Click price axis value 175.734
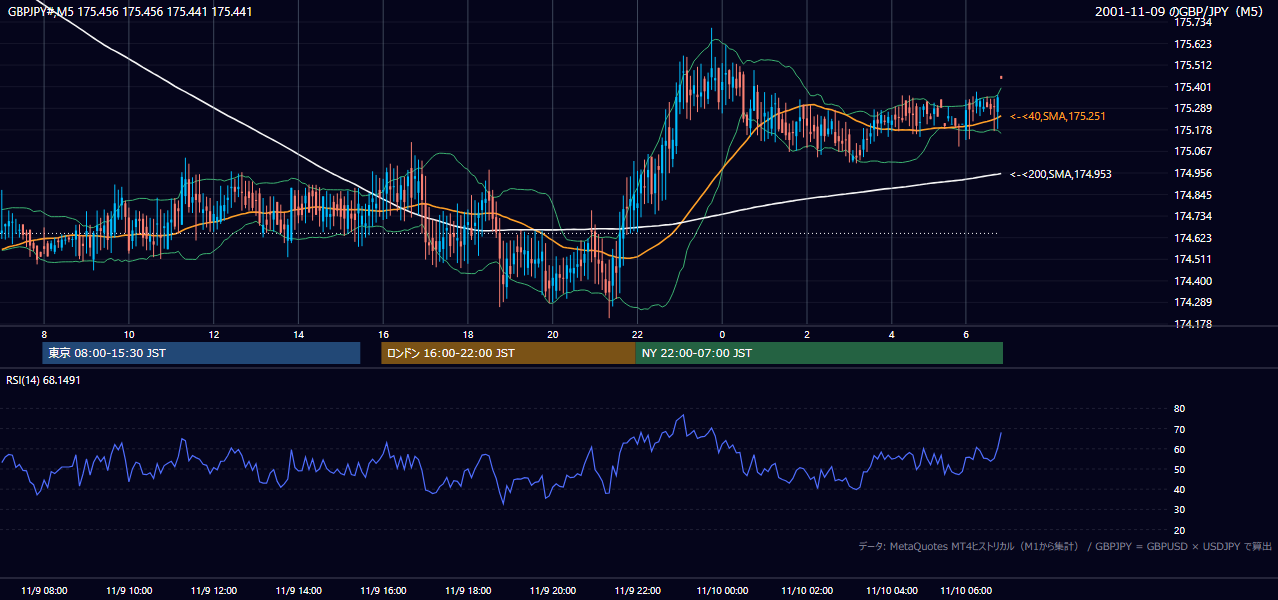Image resolution: width=1278 pixels, height=600 pixels. [x=1193, y=22]
